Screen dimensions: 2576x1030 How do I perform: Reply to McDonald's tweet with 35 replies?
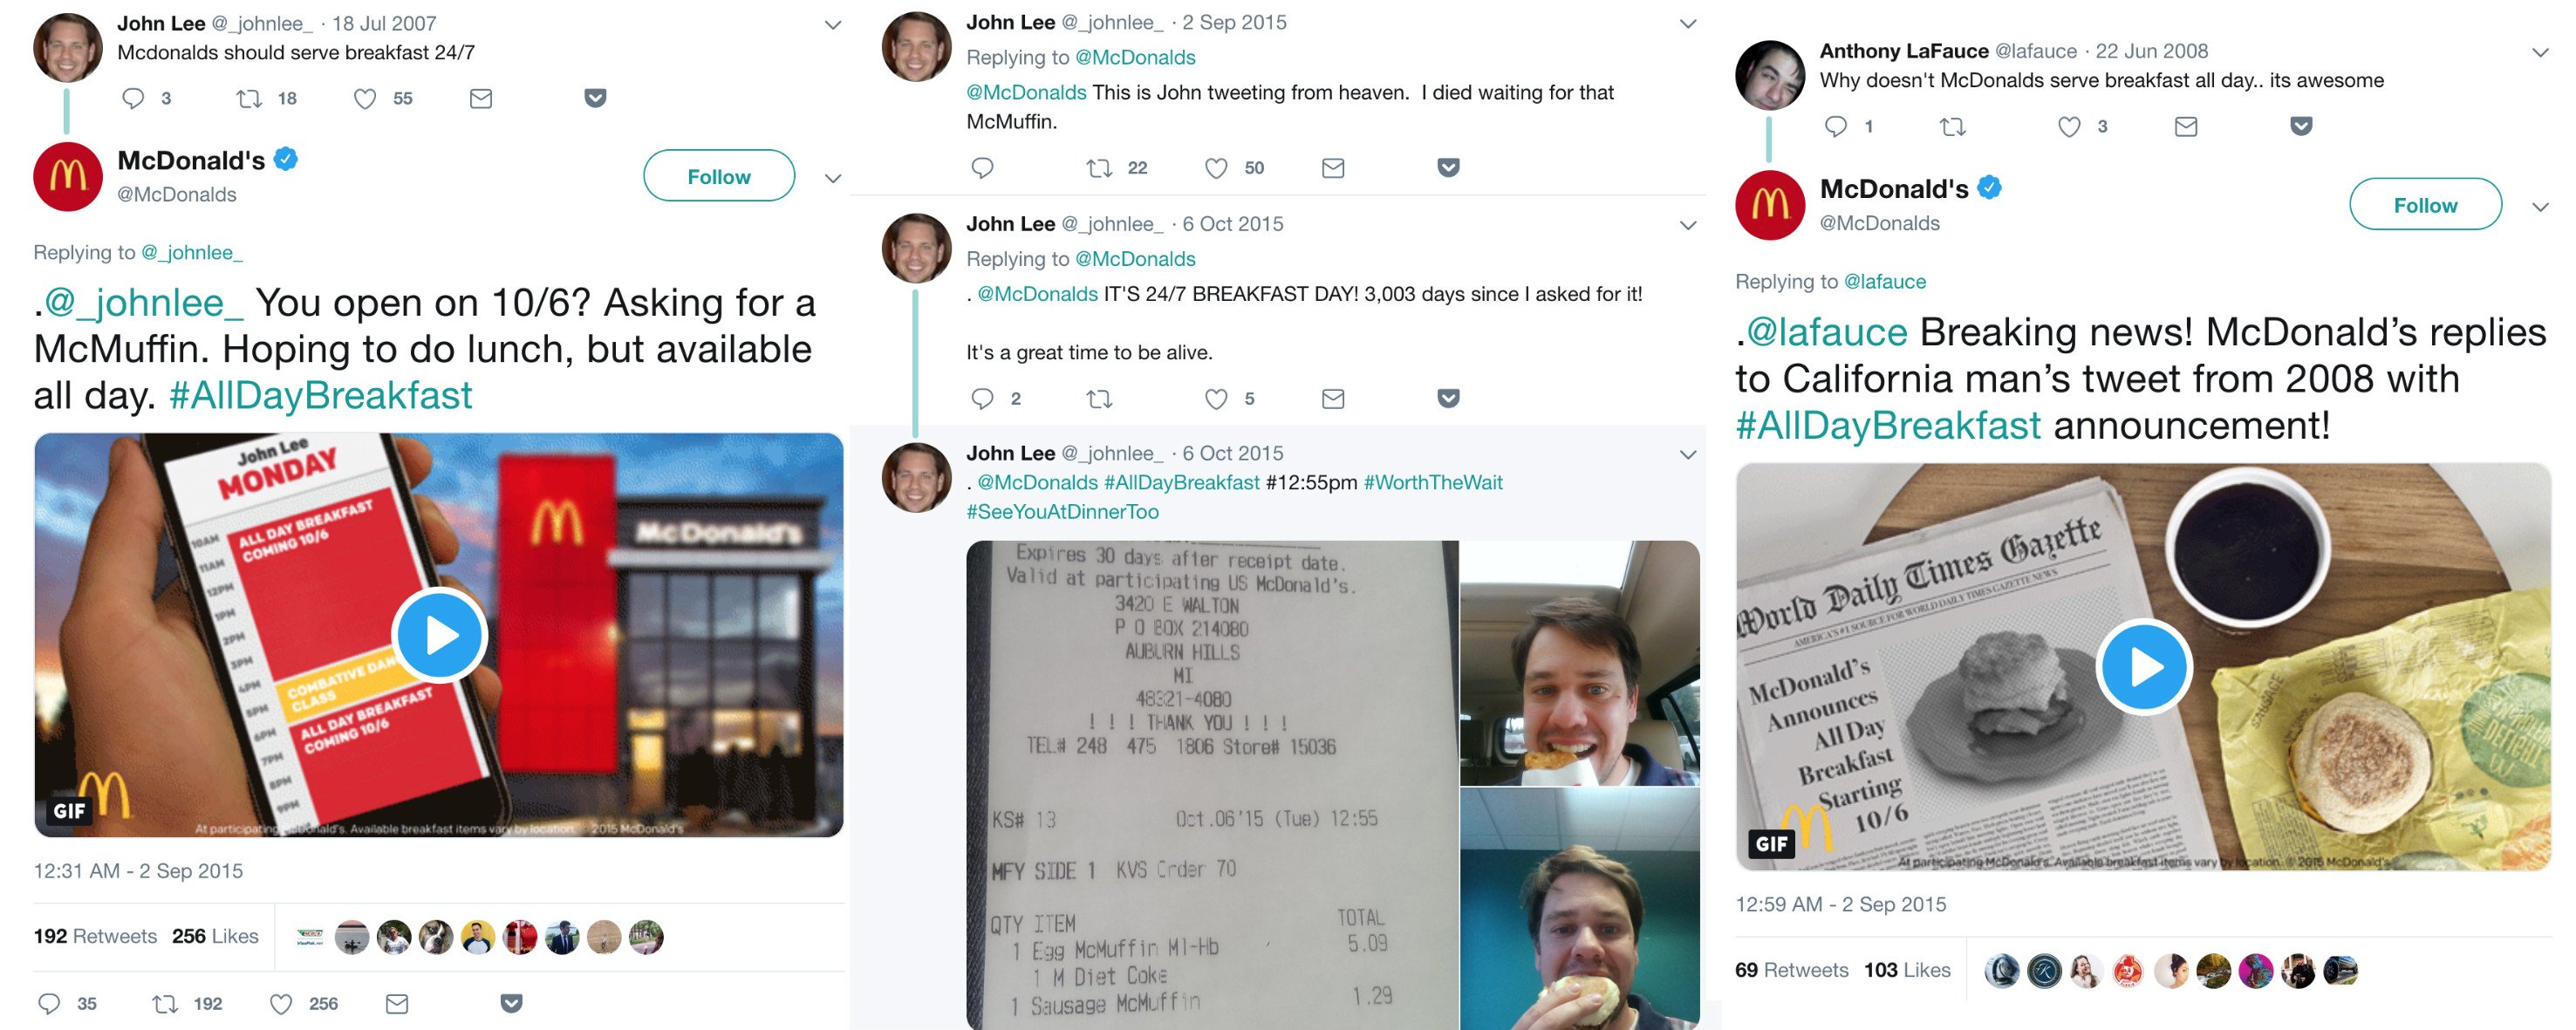pyautogui.click(x=48, y=1004)
